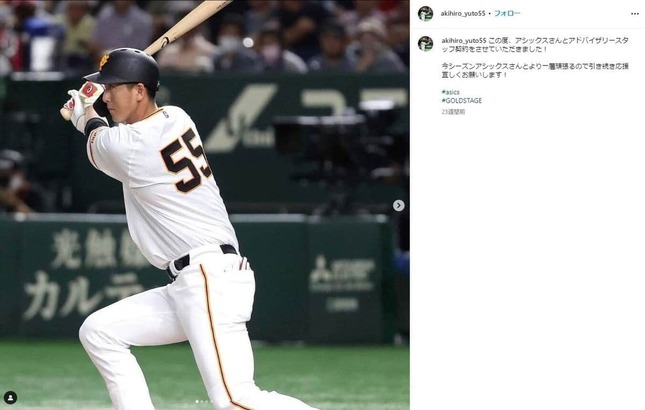Go to next photo with carousel arrow
The image size is (645, 410).
[399, 205]
